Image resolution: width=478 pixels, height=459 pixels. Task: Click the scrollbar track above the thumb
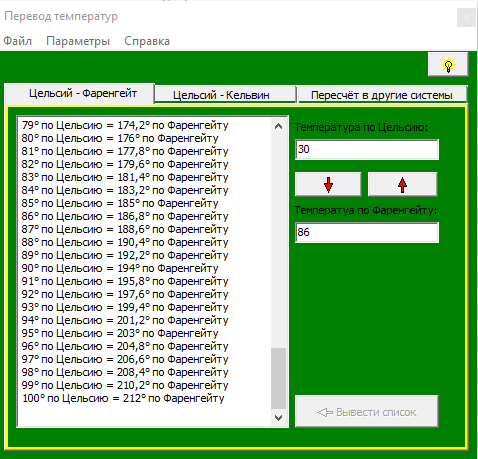279,240
